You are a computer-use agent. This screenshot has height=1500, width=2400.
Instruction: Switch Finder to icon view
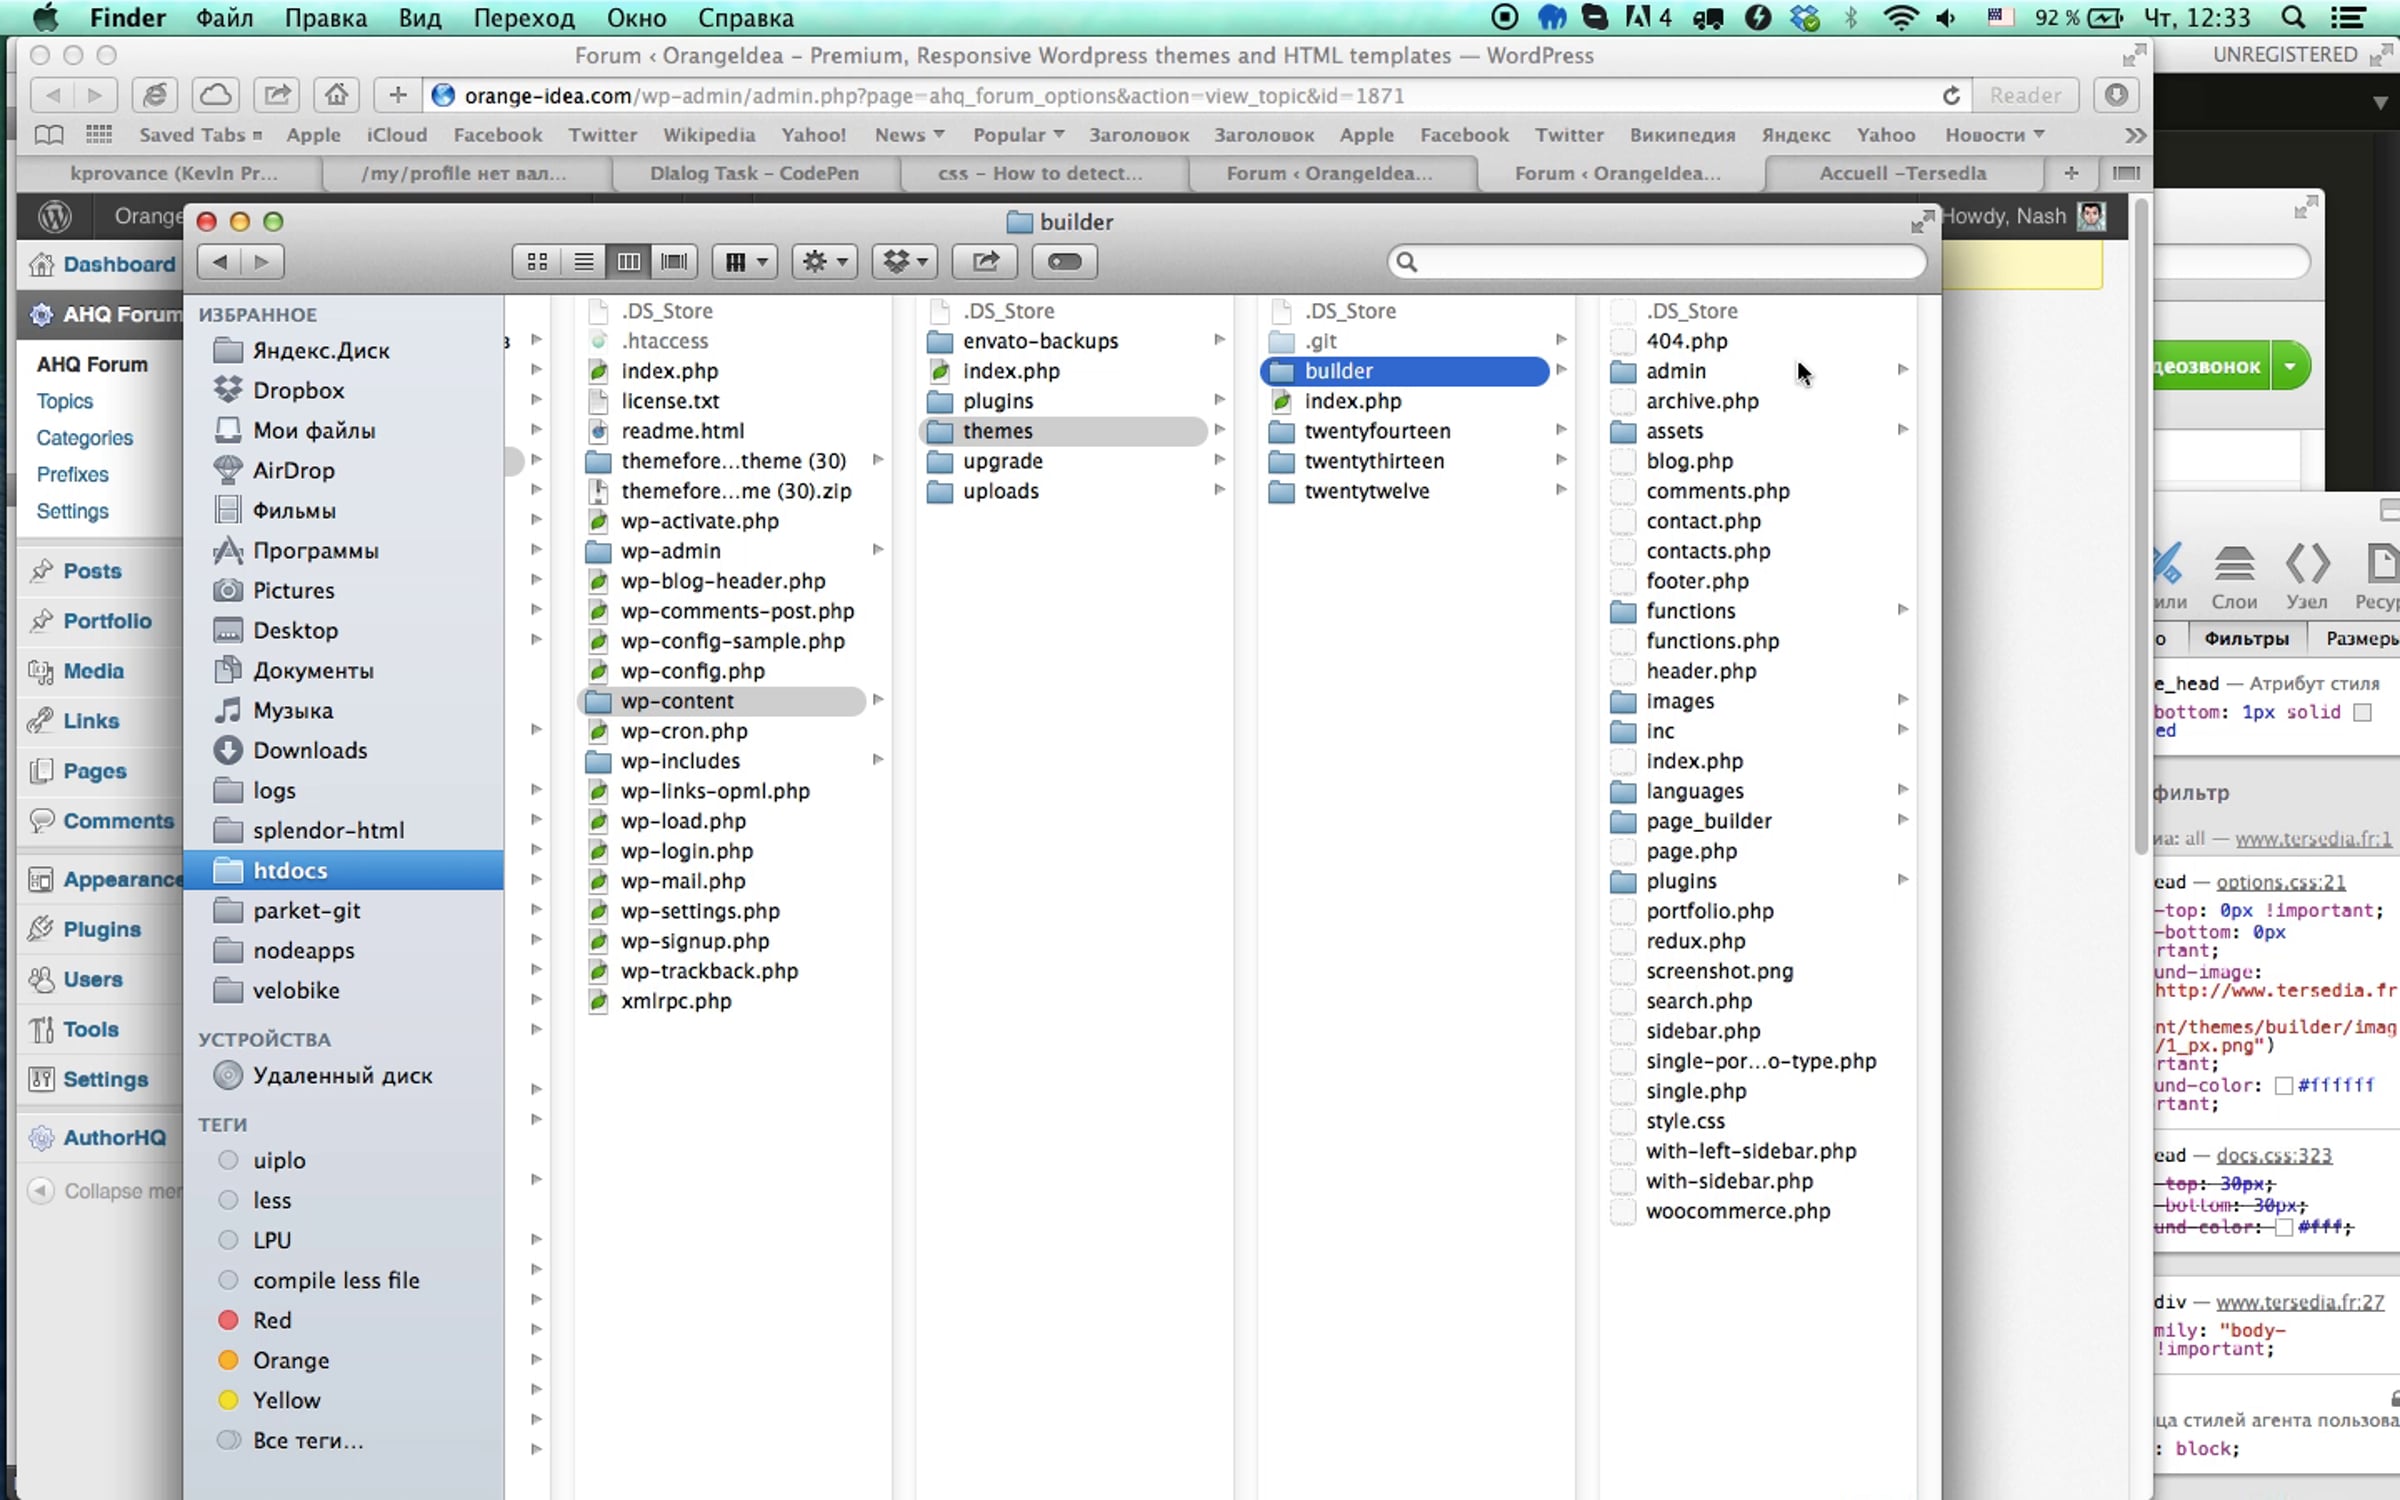[x=537, y=262]
